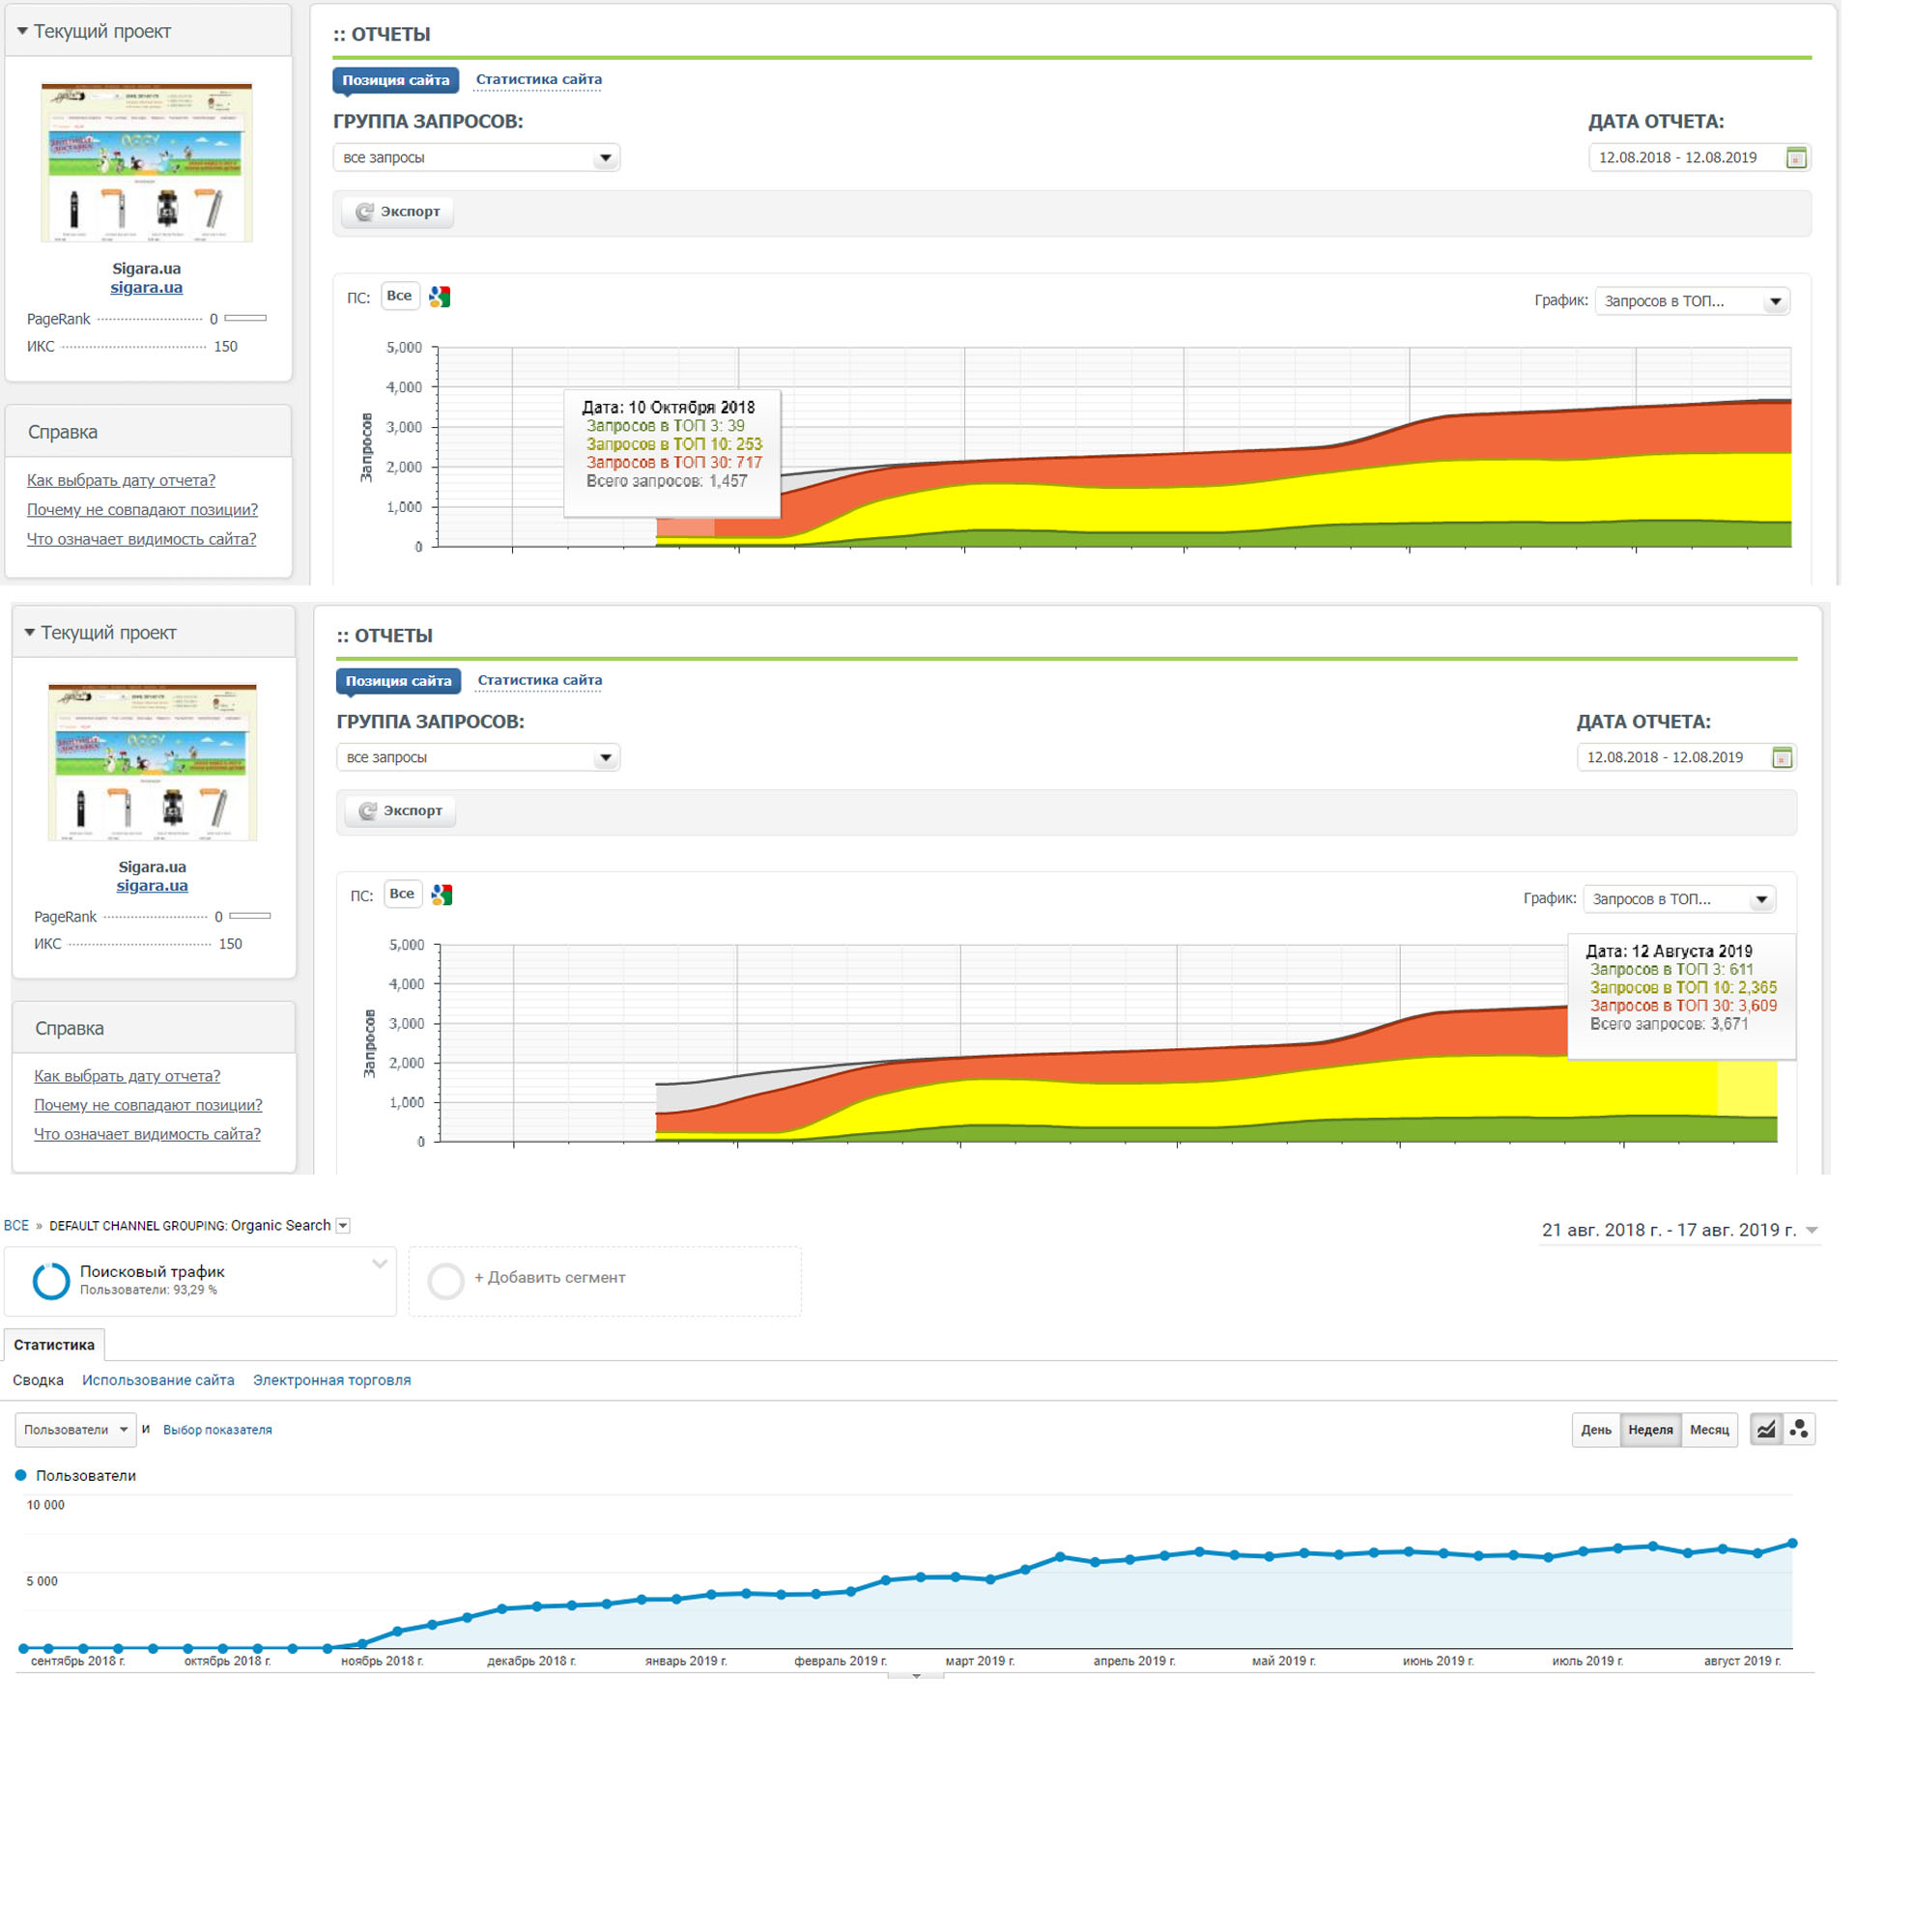1913x1932 pixels.
Task: Switch to the top Статистика сайта tab
Action: click(x=538, y=80)
